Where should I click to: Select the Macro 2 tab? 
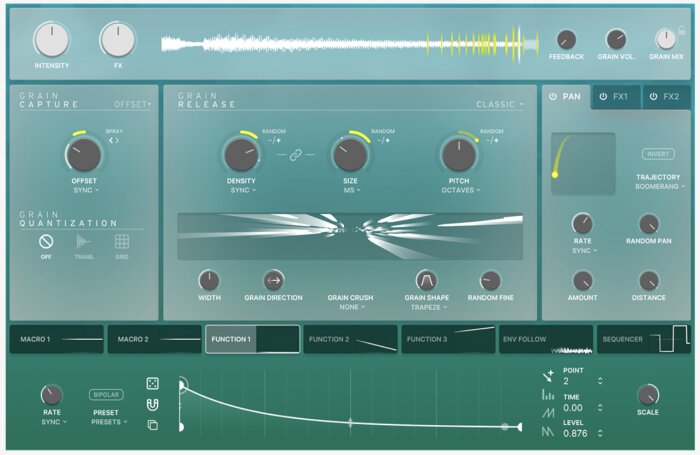(154, 339)
